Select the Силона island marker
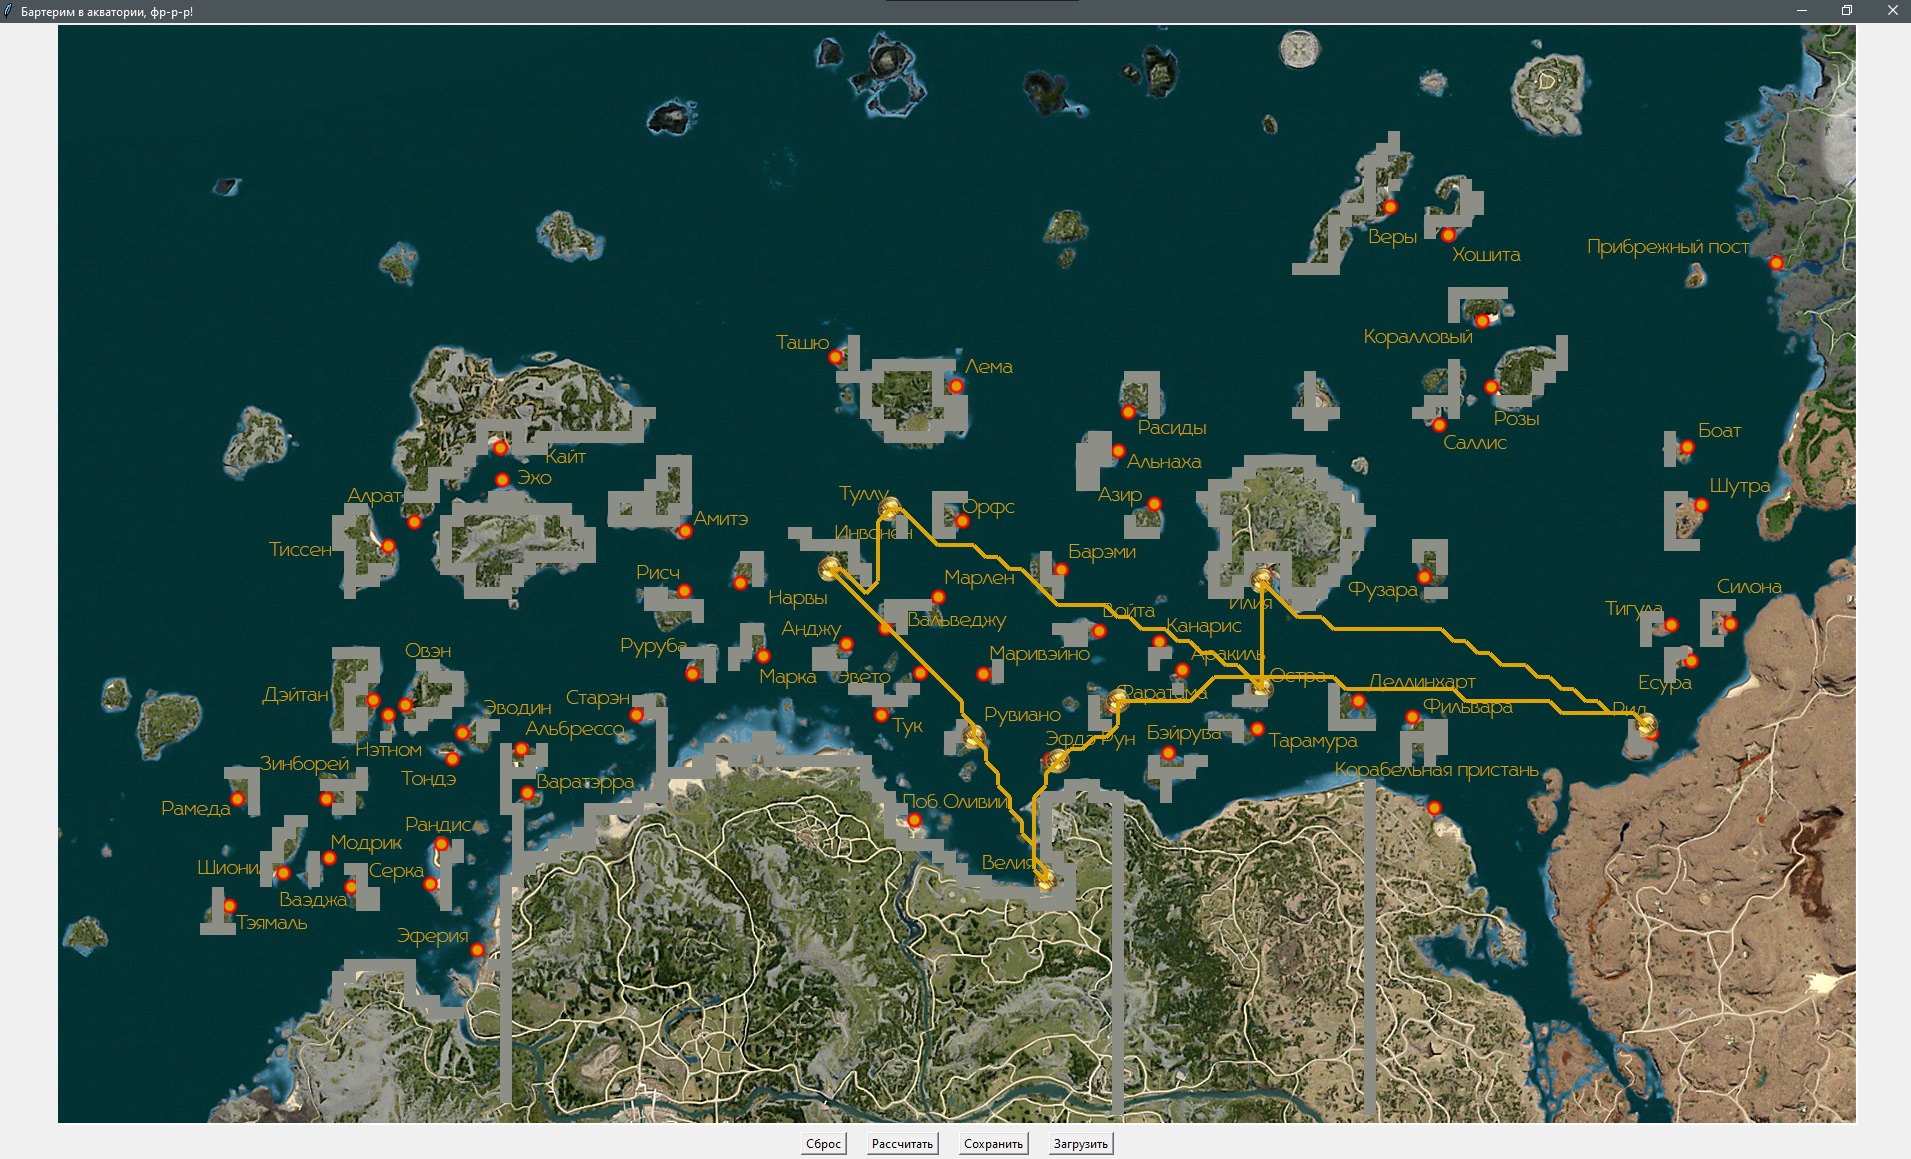Image resolution: width=1911 pixels, height=1159 pixels. tap(1730, 624)
